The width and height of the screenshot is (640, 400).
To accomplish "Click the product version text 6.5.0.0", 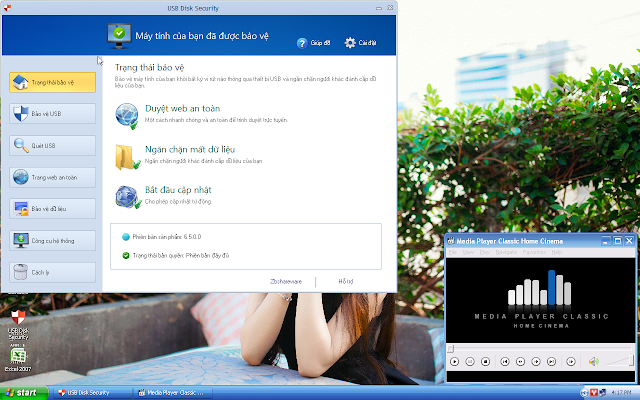I will pyautogui.click(x=167, y=237).
